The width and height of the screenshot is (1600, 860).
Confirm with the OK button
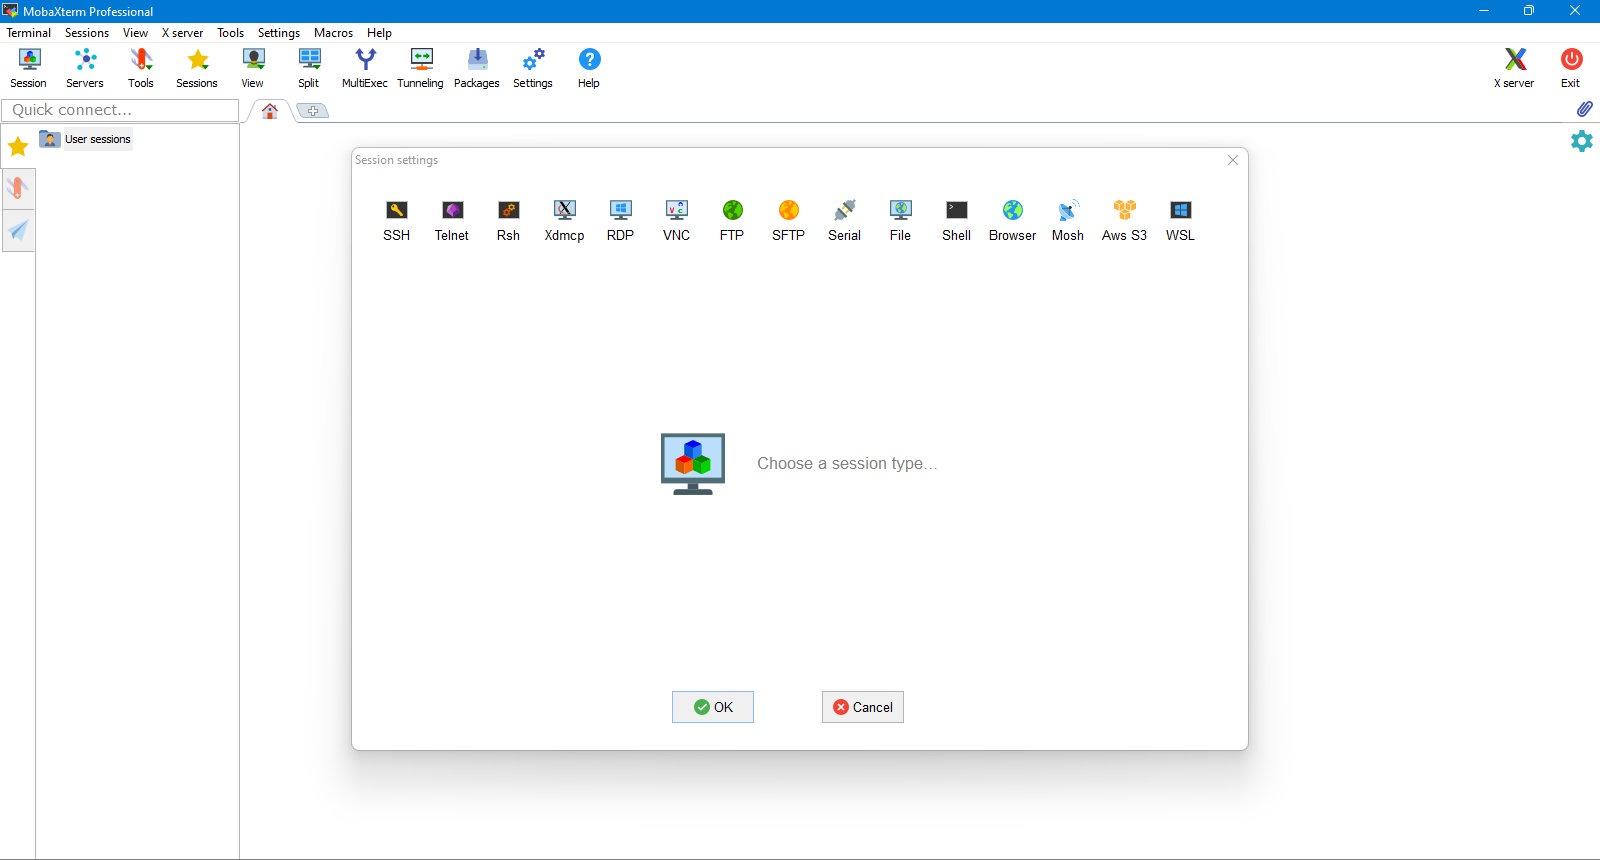[x=713, y=707]
